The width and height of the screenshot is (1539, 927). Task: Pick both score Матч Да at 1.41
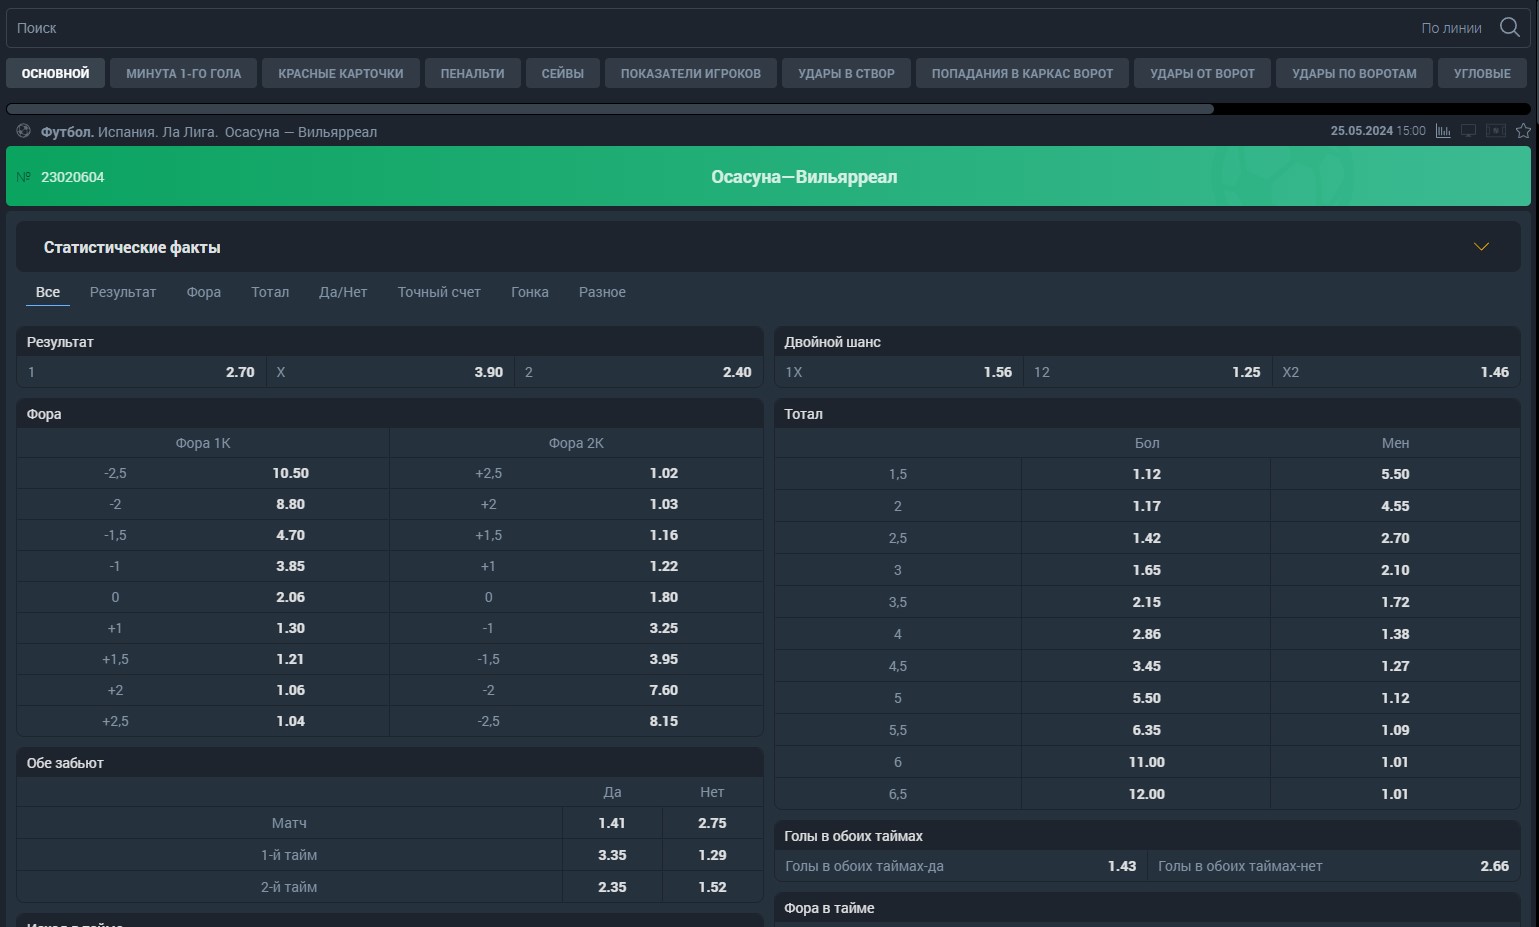click(x=612, y=823)
